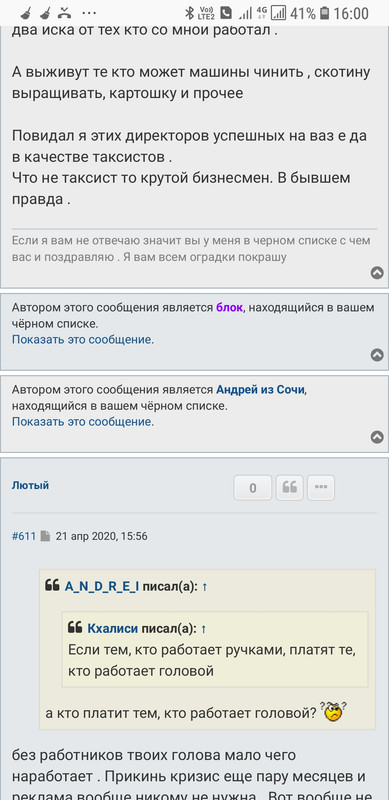Tap the missed call notification icon
The image size is (389, 800).
pyautogui.click(x=64, y=13)
